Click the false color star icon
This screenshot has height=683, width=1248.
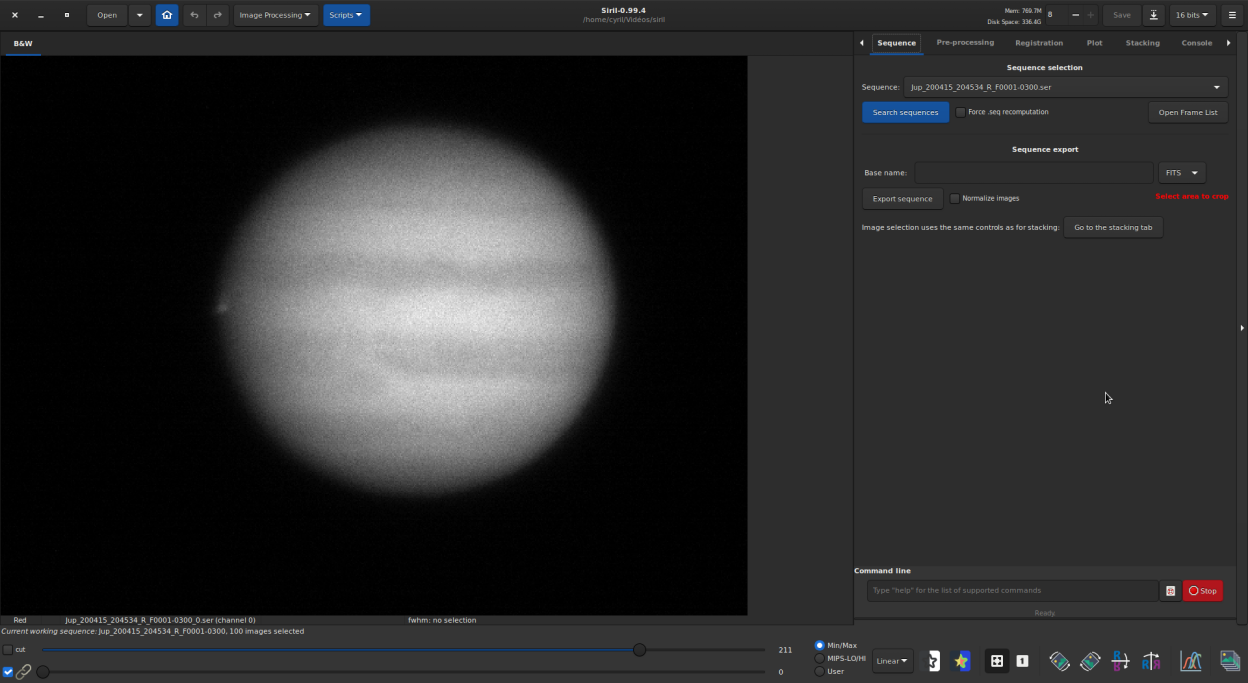click(962, 661)
